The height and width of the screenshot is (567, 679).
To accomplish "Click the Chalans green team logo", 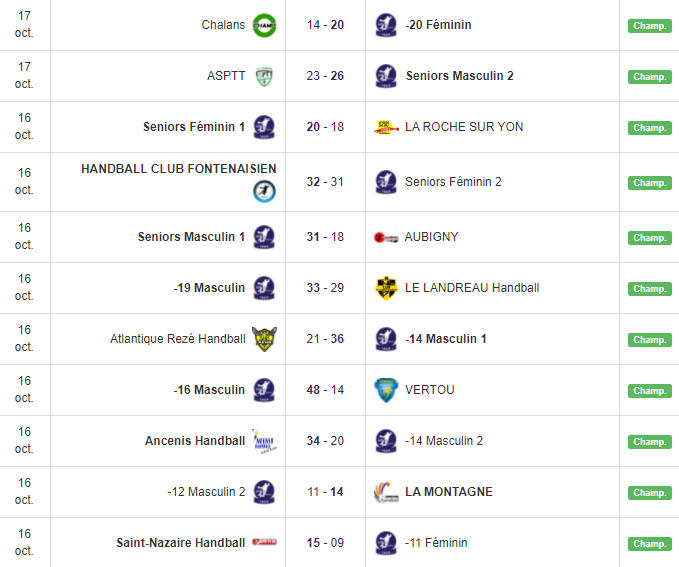I will click(x=264, y=24).
